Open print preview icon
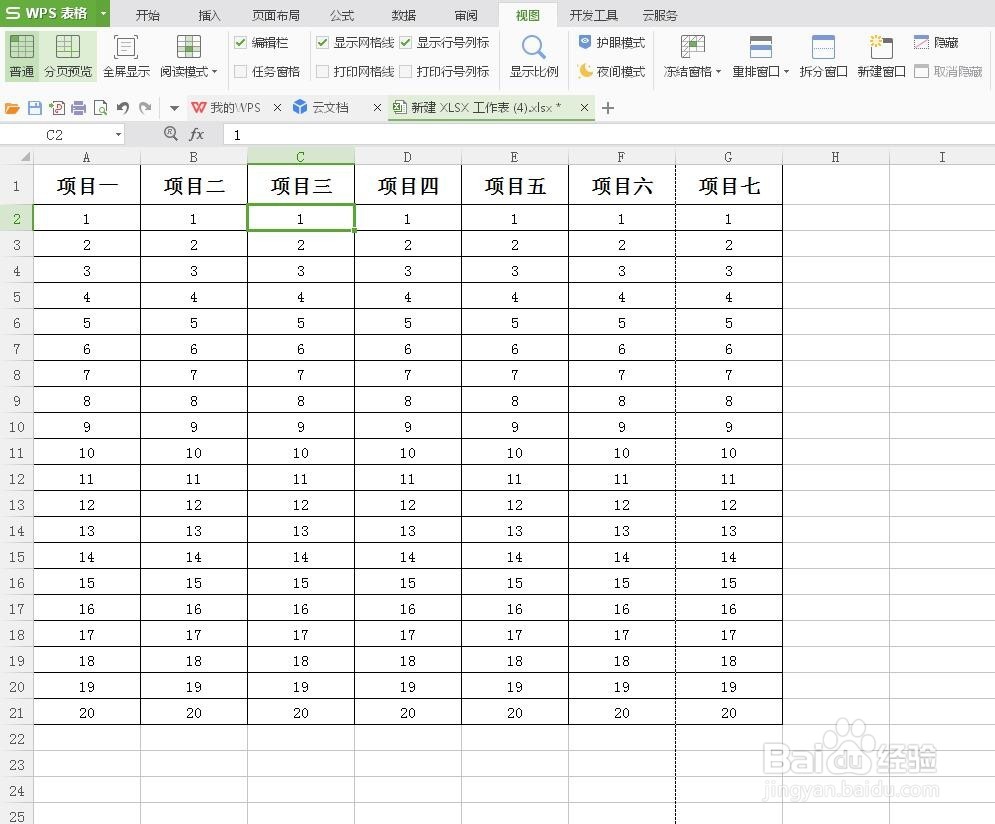The image size is (995, 824). 100,108
